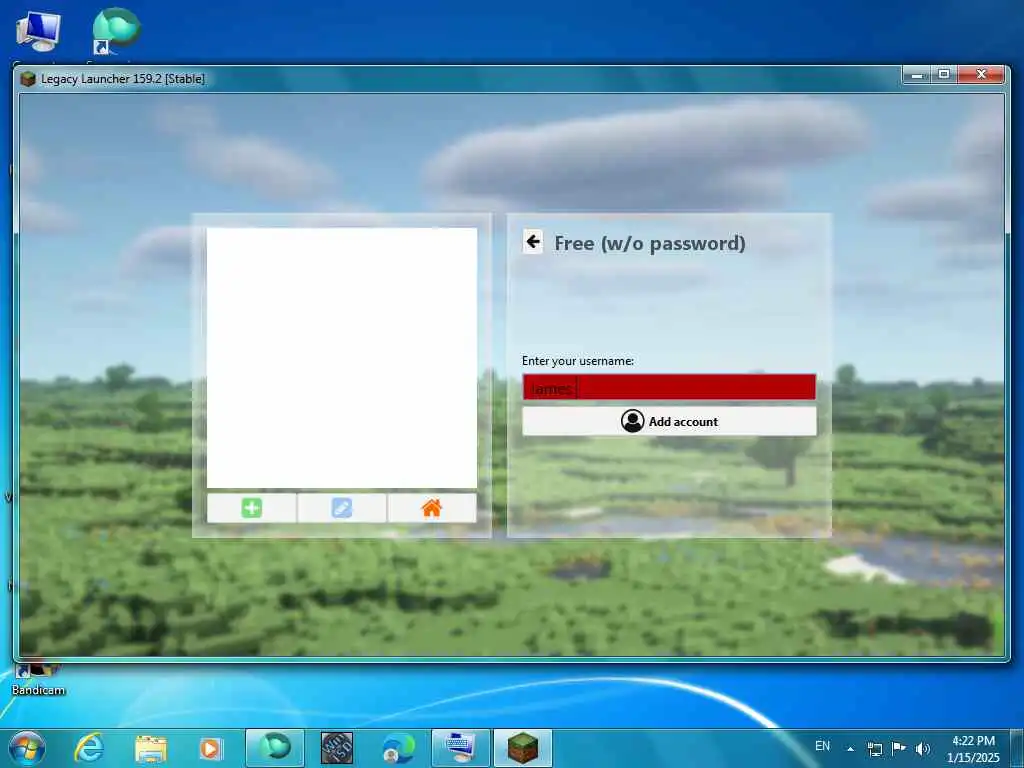This screenshot has height=768, width=1024.
Task: Open the network status tray icon
Action: [x=874, y=748]
